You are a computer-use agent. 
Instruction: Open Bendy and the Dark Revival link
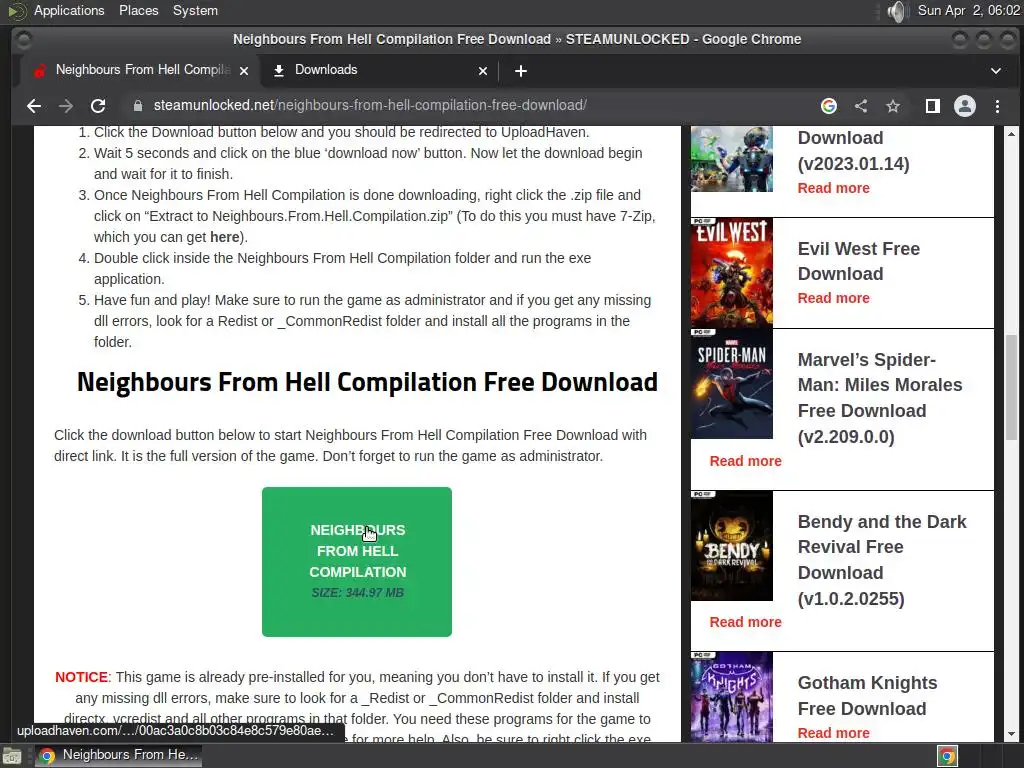(x=882, y=560)
